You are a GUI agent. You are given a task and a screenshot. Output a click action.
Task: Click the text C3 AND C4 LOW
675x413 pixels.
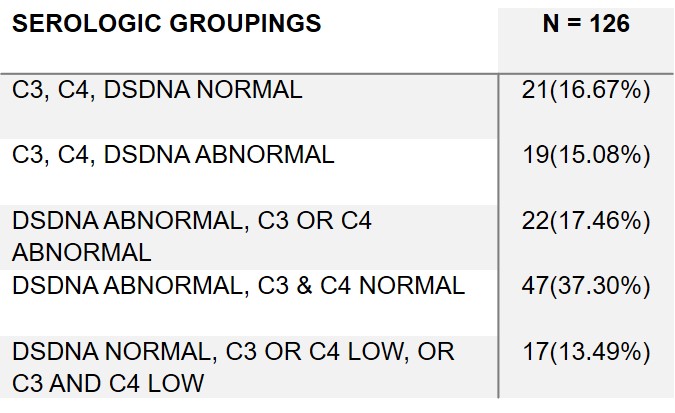pos(109,382)
